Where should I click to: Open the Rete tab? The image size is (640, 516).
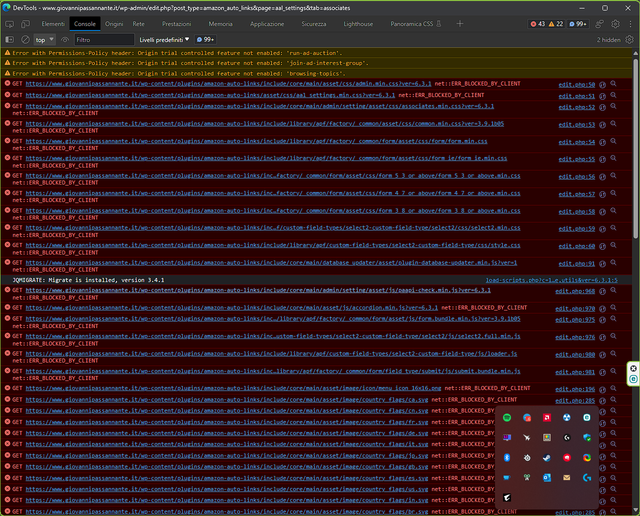click(x=138, y=24)
